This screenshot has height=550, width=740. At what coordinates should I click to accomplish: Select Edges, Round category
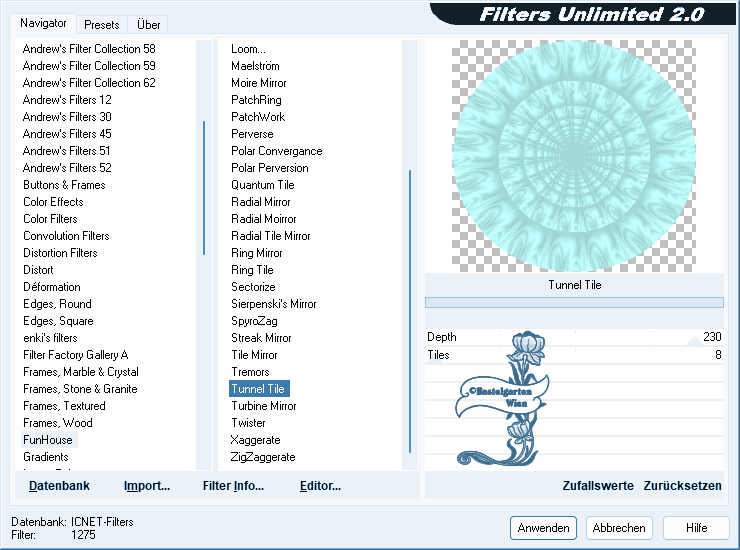click(57, 304)
